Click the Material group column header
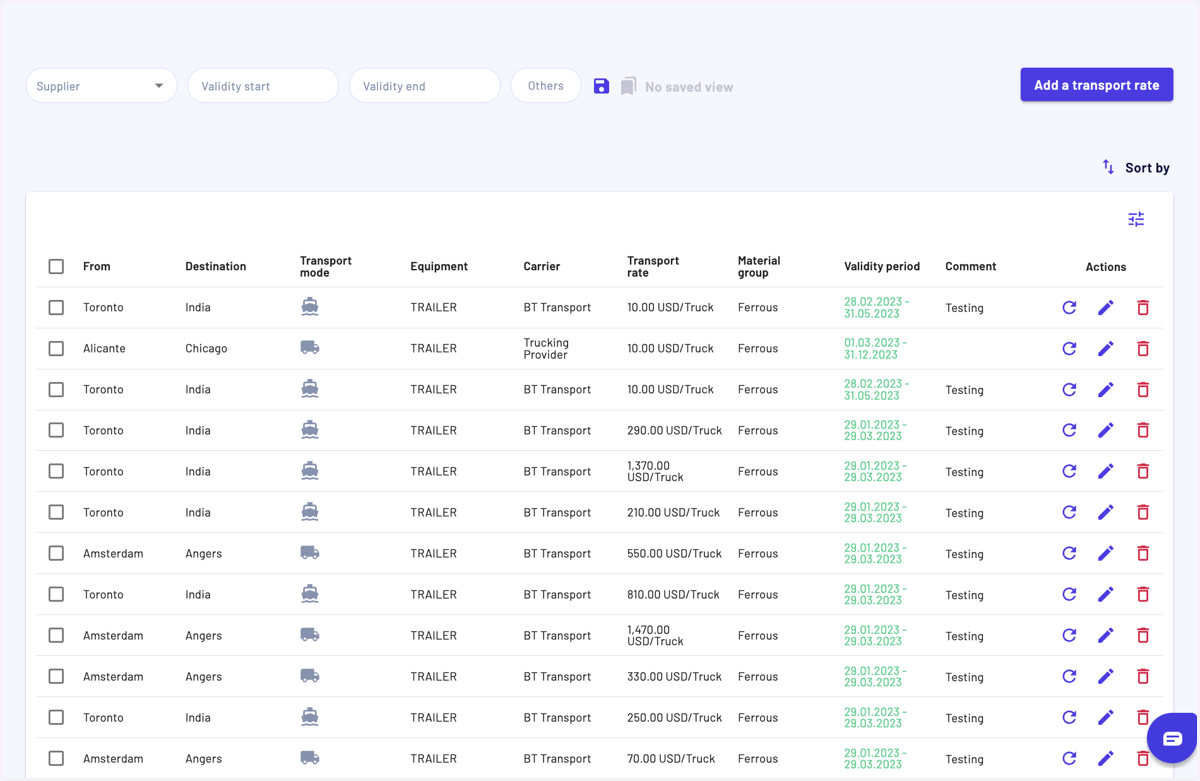The image size is (1200, 781). 759,266
